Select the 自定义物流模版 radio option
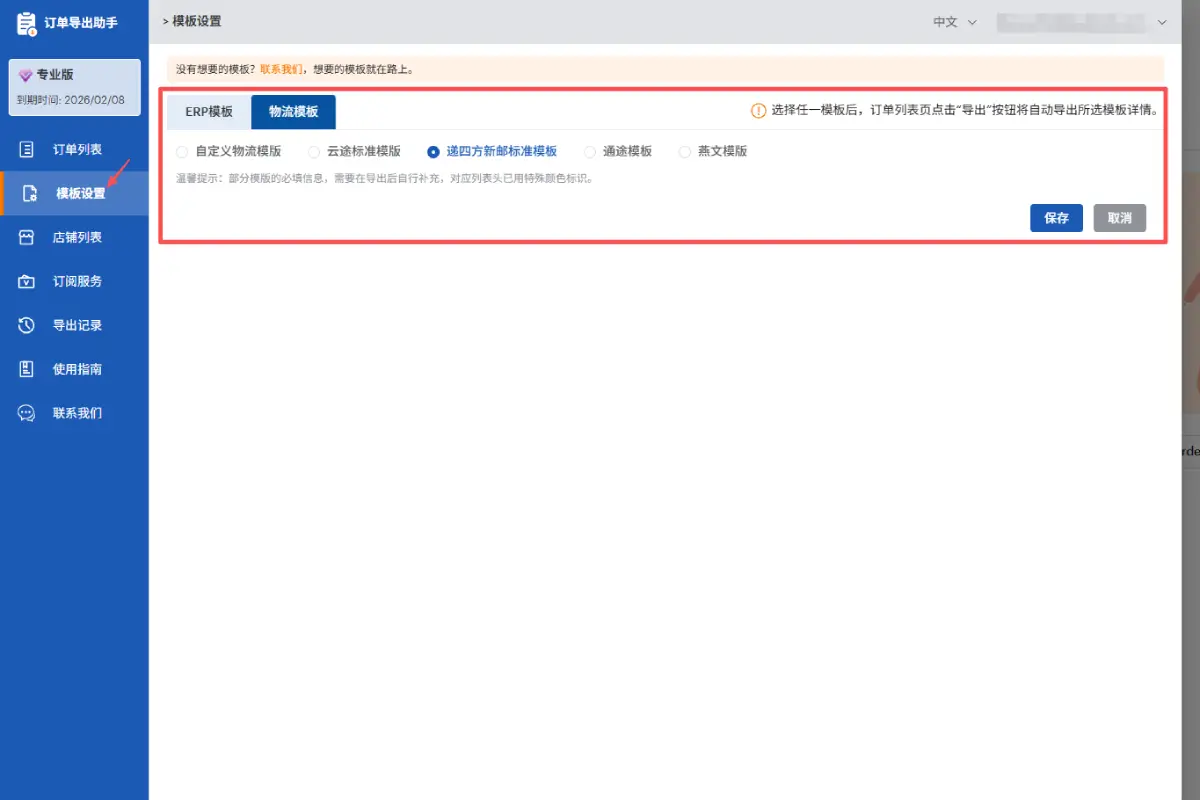 181,152
